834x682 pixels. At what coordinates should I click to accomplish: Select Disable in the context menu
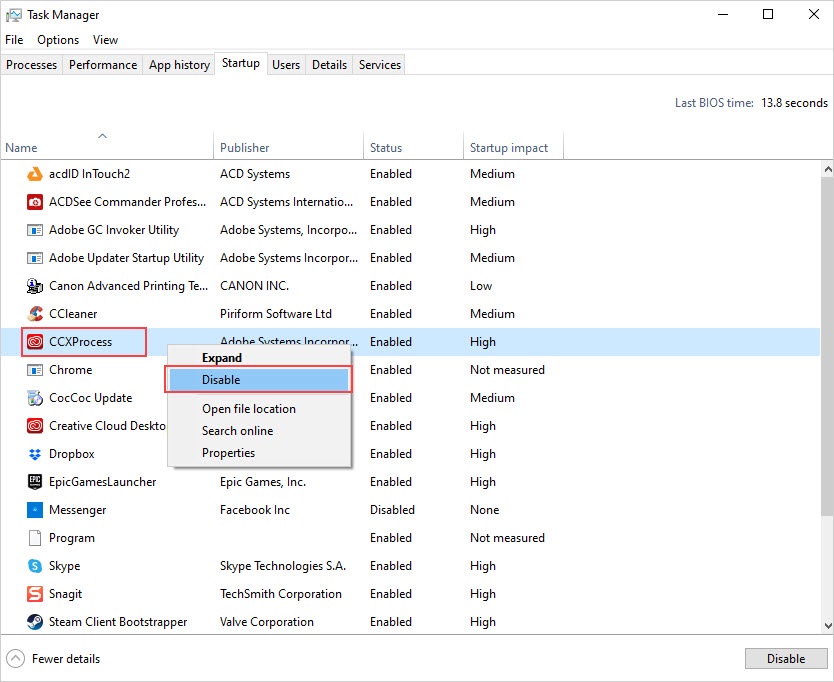tap(221, 380)
